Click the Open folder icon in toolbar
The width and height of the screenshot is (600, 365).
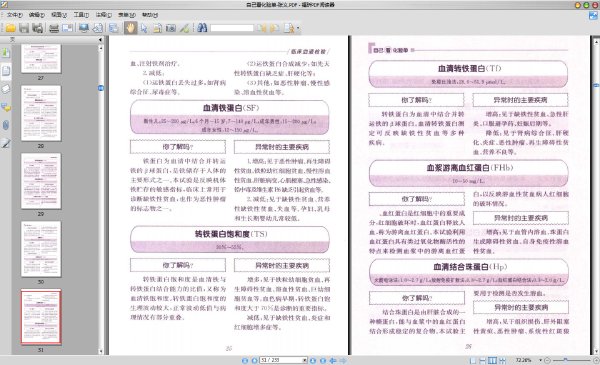click(10, 28)
